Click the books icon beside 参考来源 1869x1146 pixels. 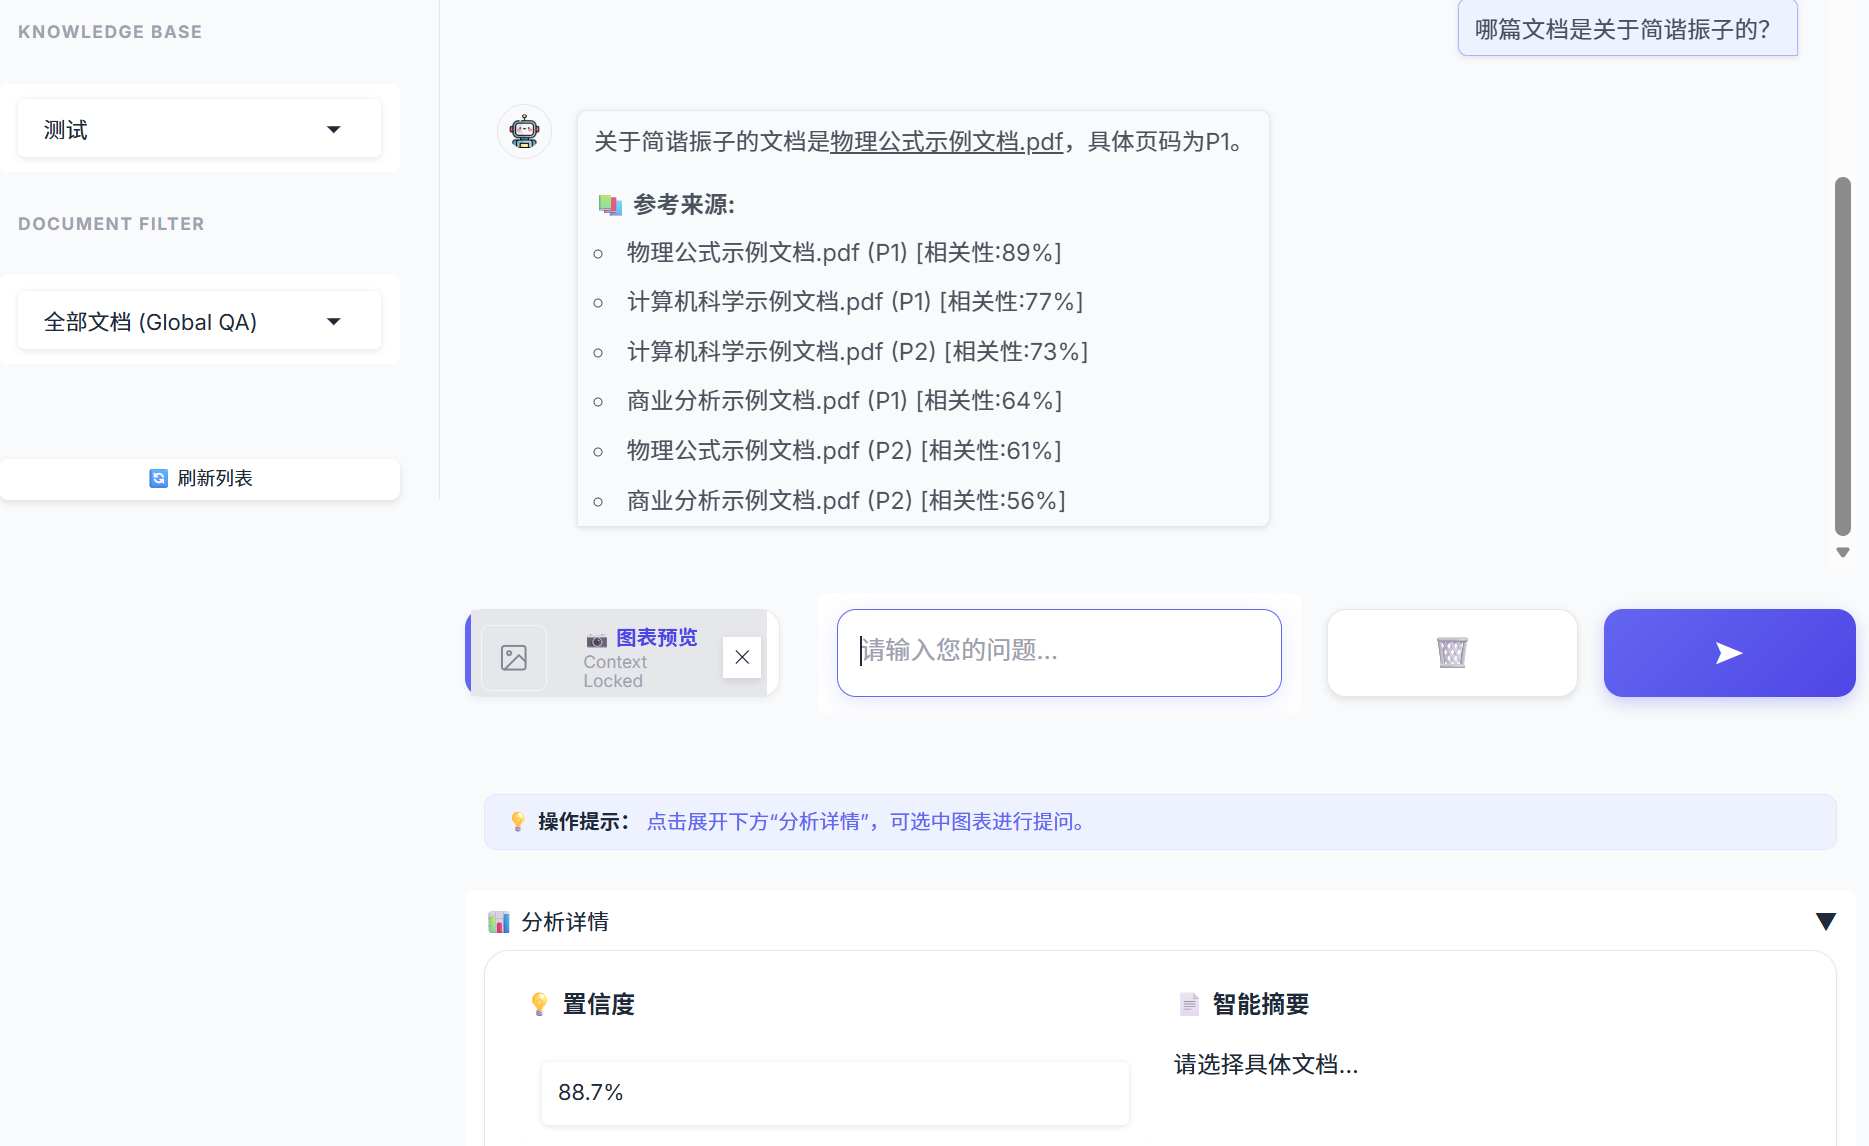point(609,204)
